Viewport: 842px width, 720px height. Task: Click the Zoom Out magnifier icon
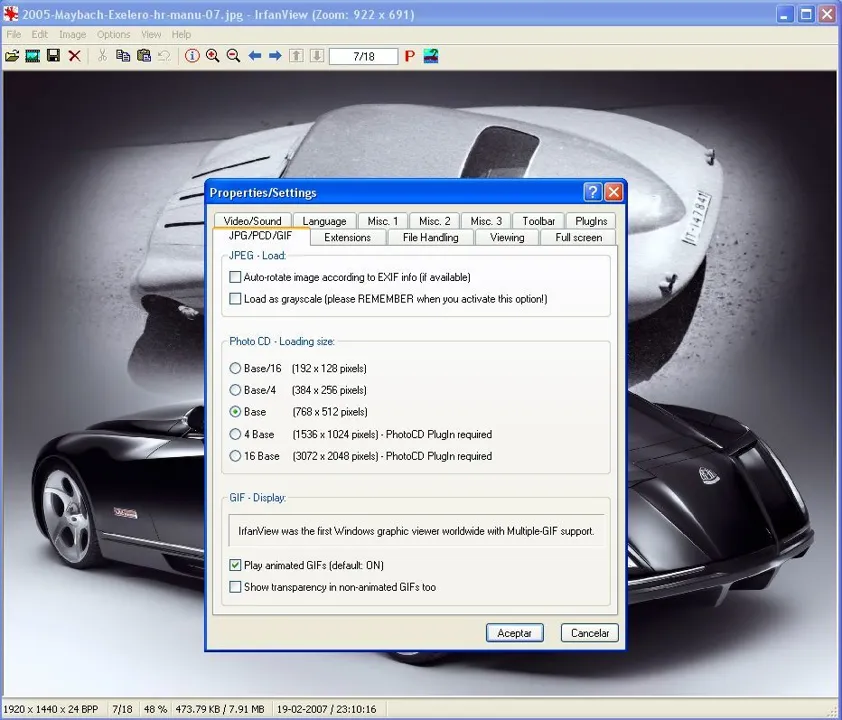[x=233, y=56]
